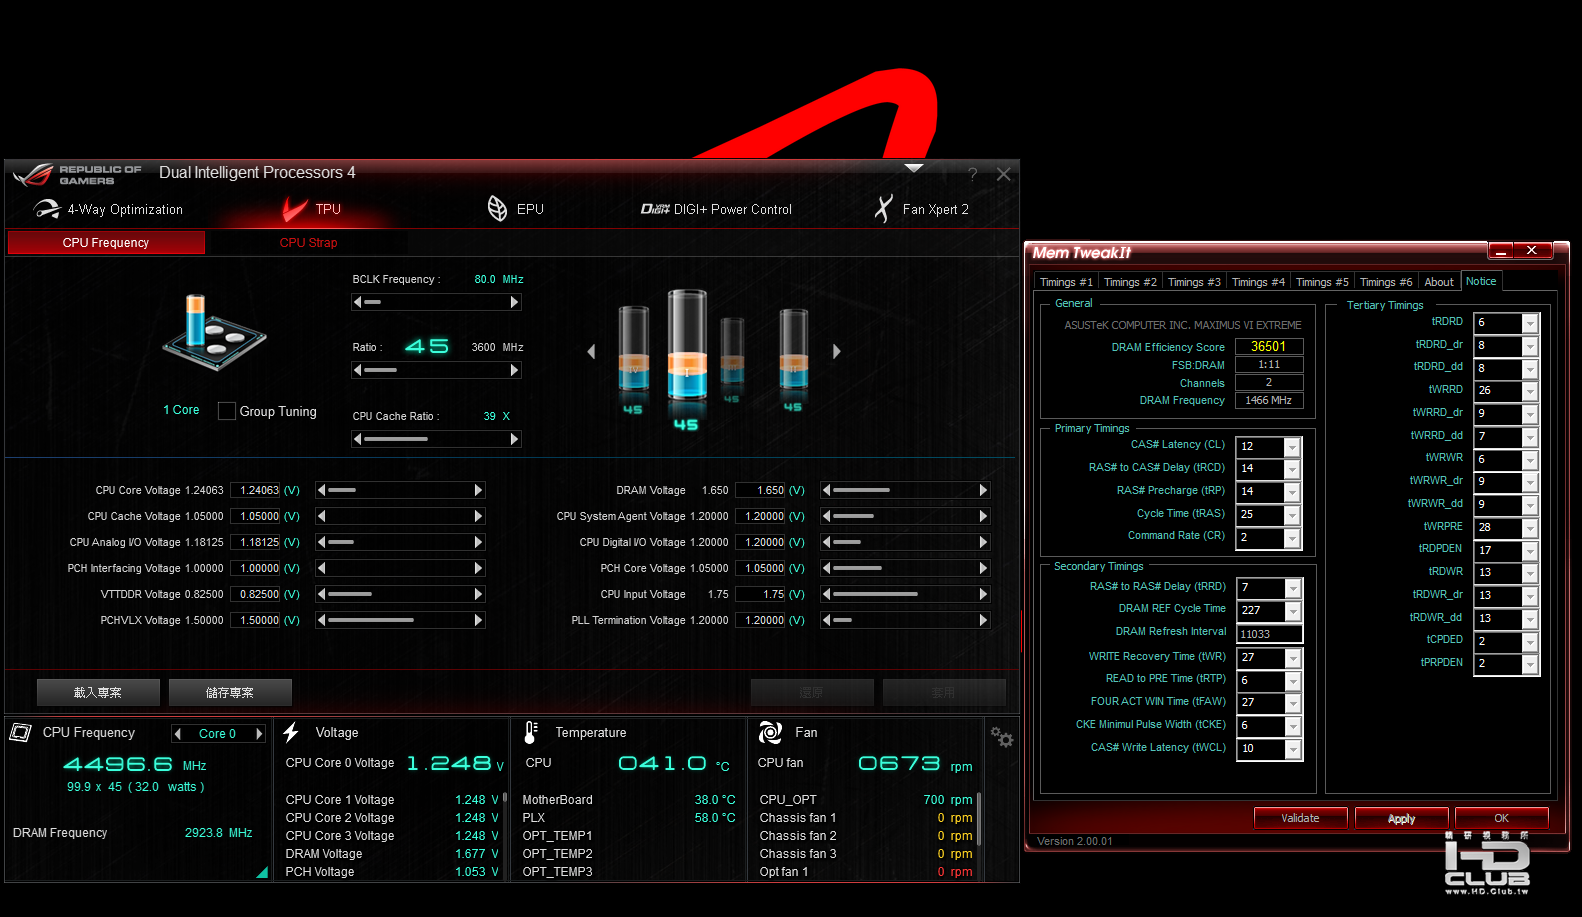Enable Group Tuning checkbox

coord(227,411)
